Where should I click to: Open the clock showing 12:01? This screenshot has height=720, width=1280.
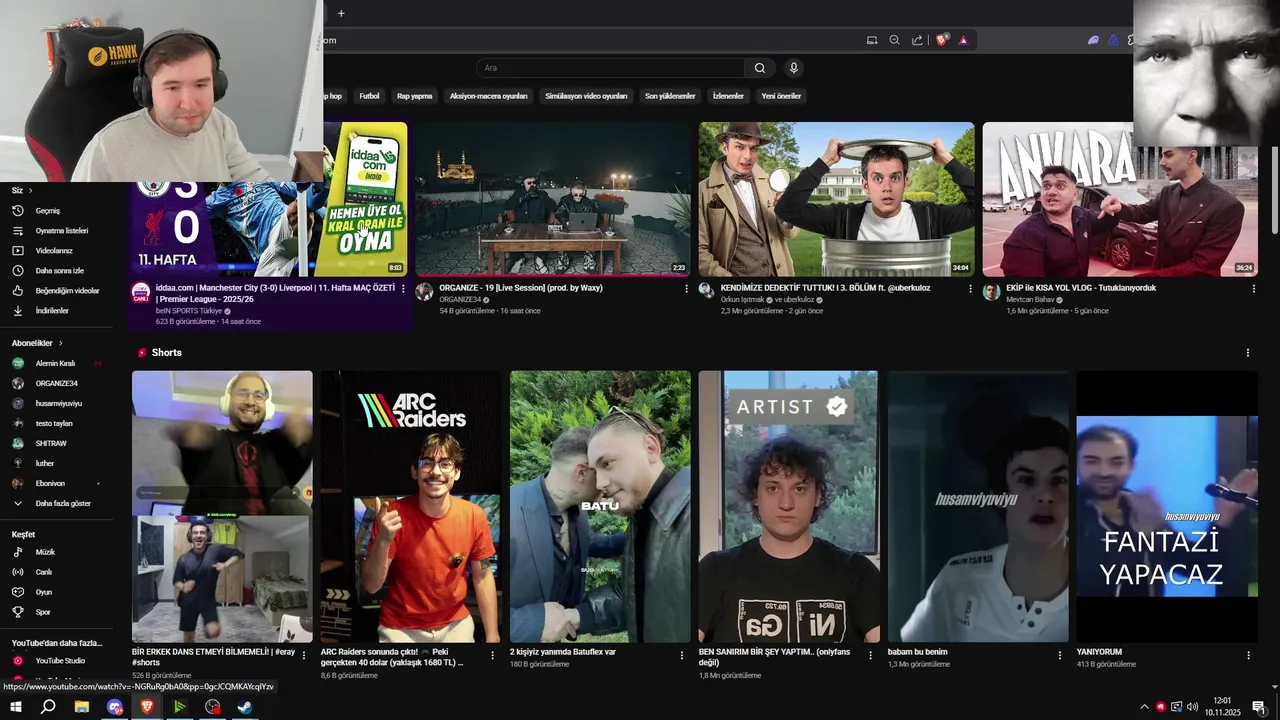coord(1222,707)
